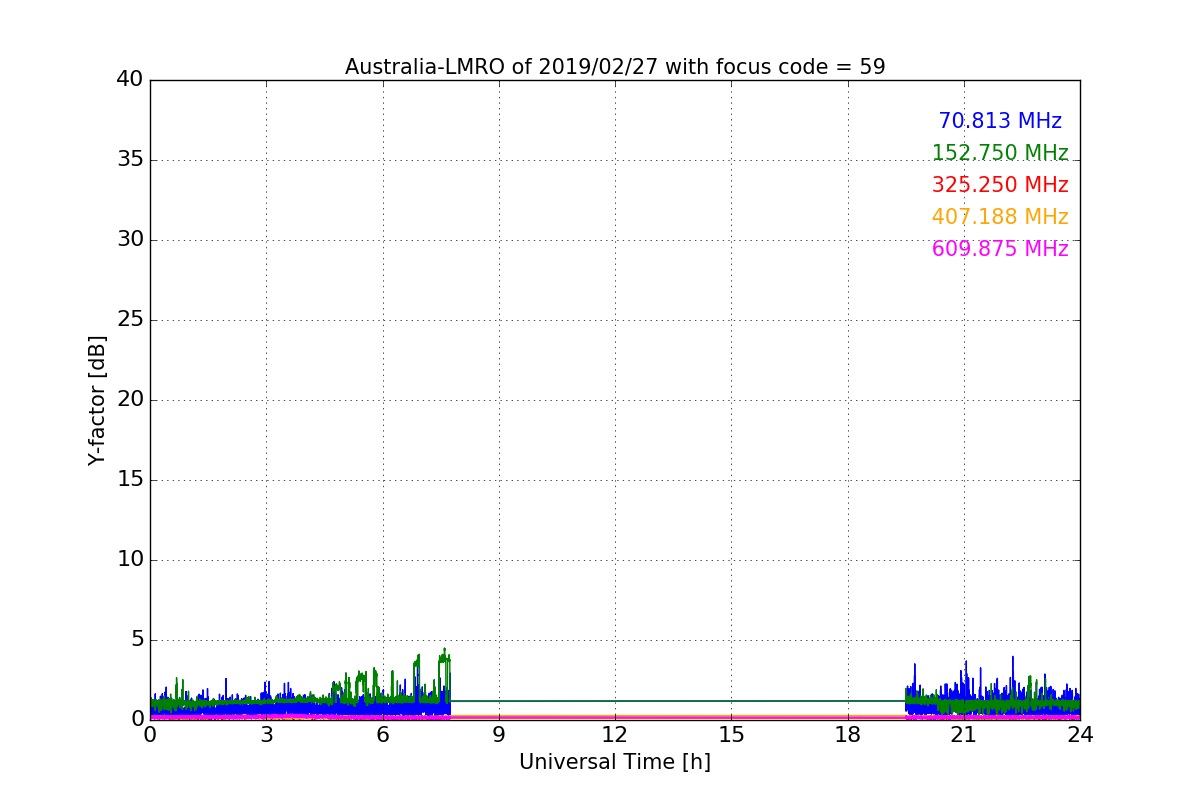Screen dimensions: 1200x800
Task: Click the flat line segment near 12 h
Action: click(x=615, y=701)
